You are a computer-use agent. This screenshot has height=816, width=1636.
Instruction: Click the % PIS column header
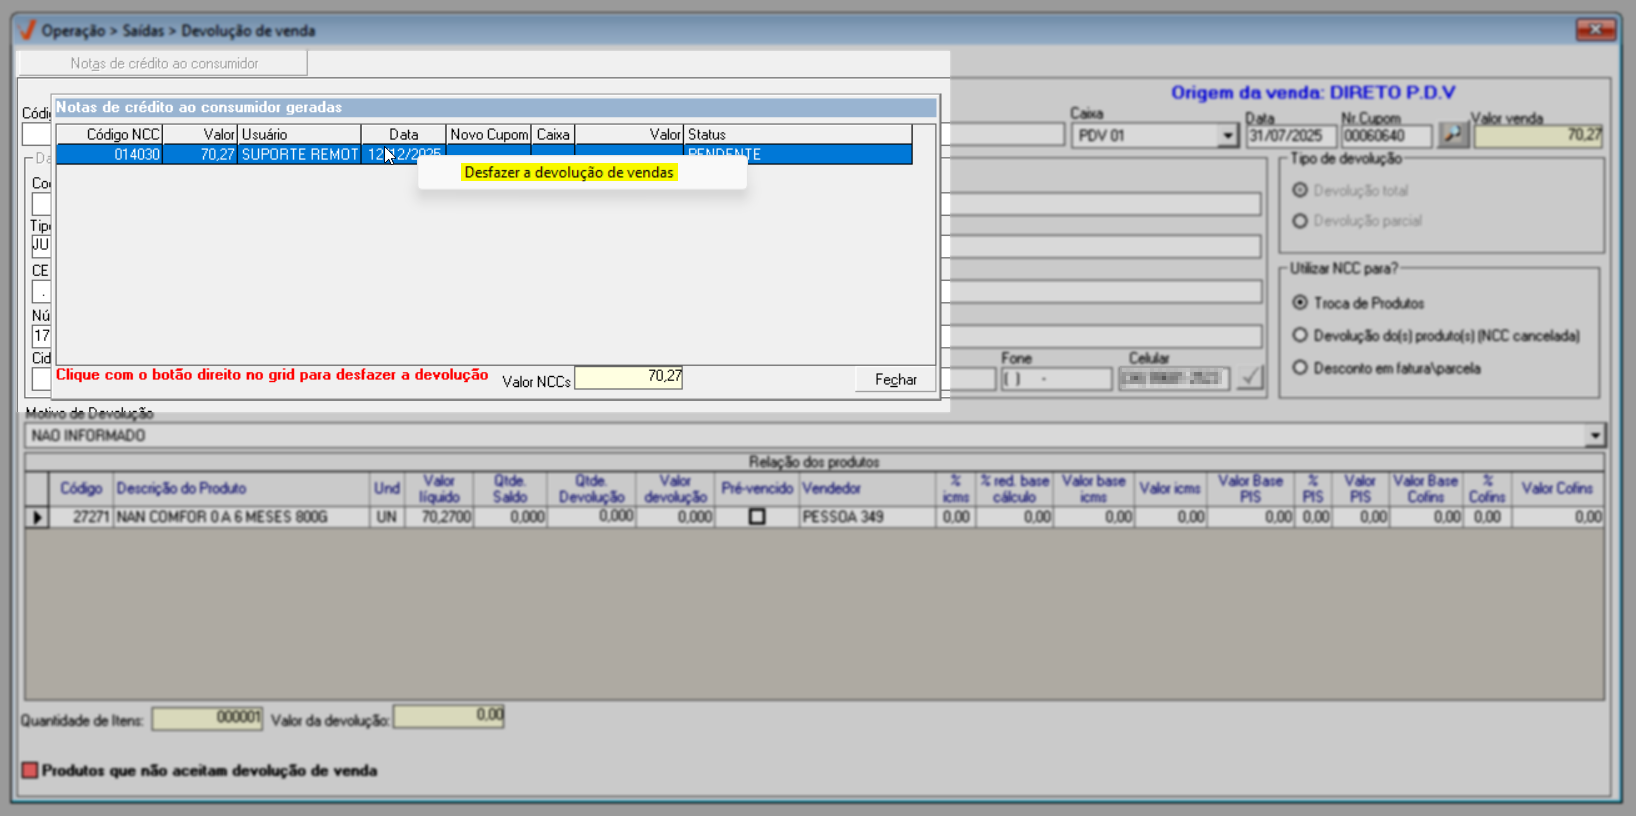tap(1313, 489)
